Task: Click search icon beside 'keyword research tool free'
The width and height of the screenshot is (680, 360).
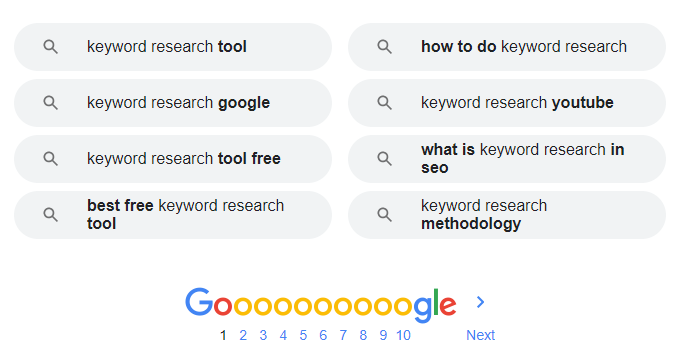Action: [51, 159]
